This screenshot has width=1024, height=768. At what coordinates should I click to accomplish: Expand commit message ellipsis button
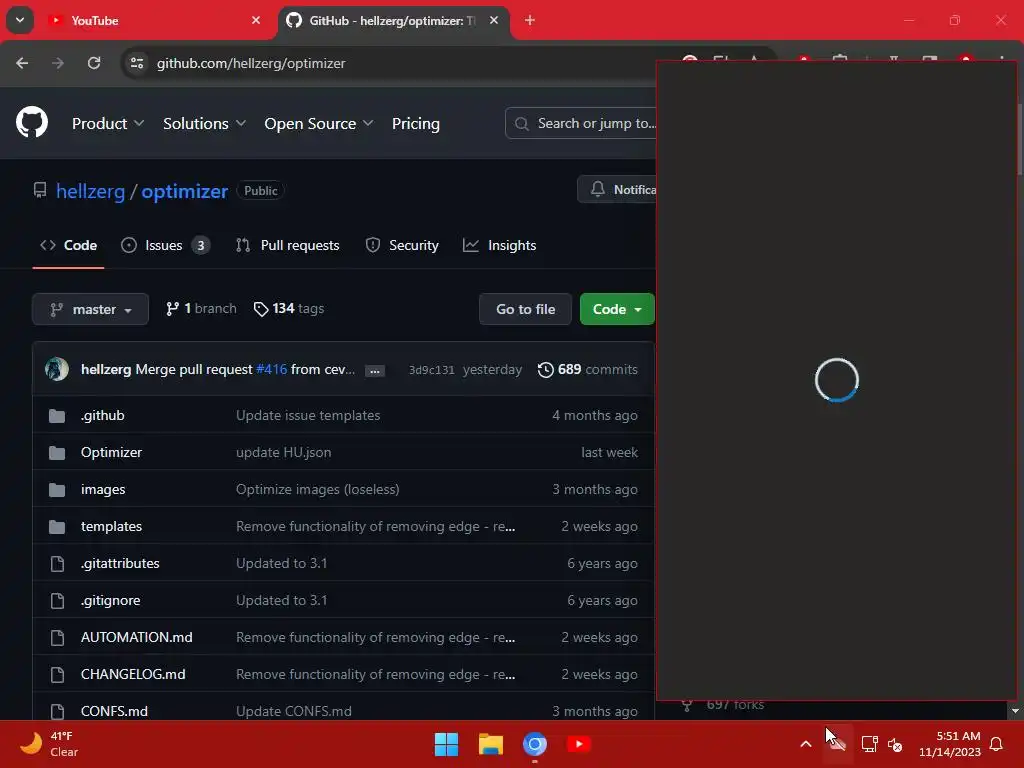click(374, 370)
